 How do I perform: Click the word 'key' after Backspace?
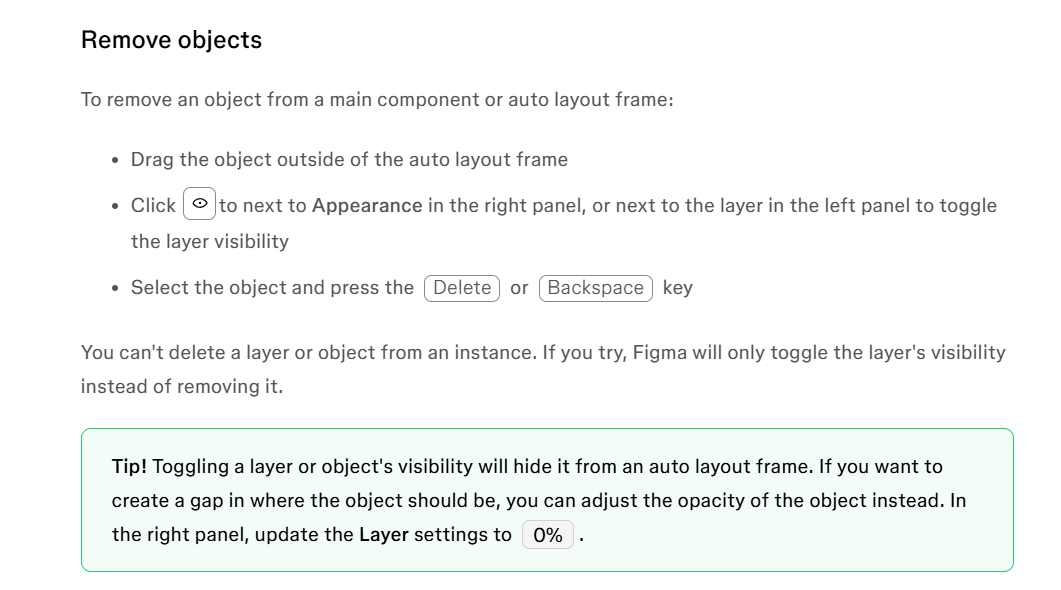[678, 288]
